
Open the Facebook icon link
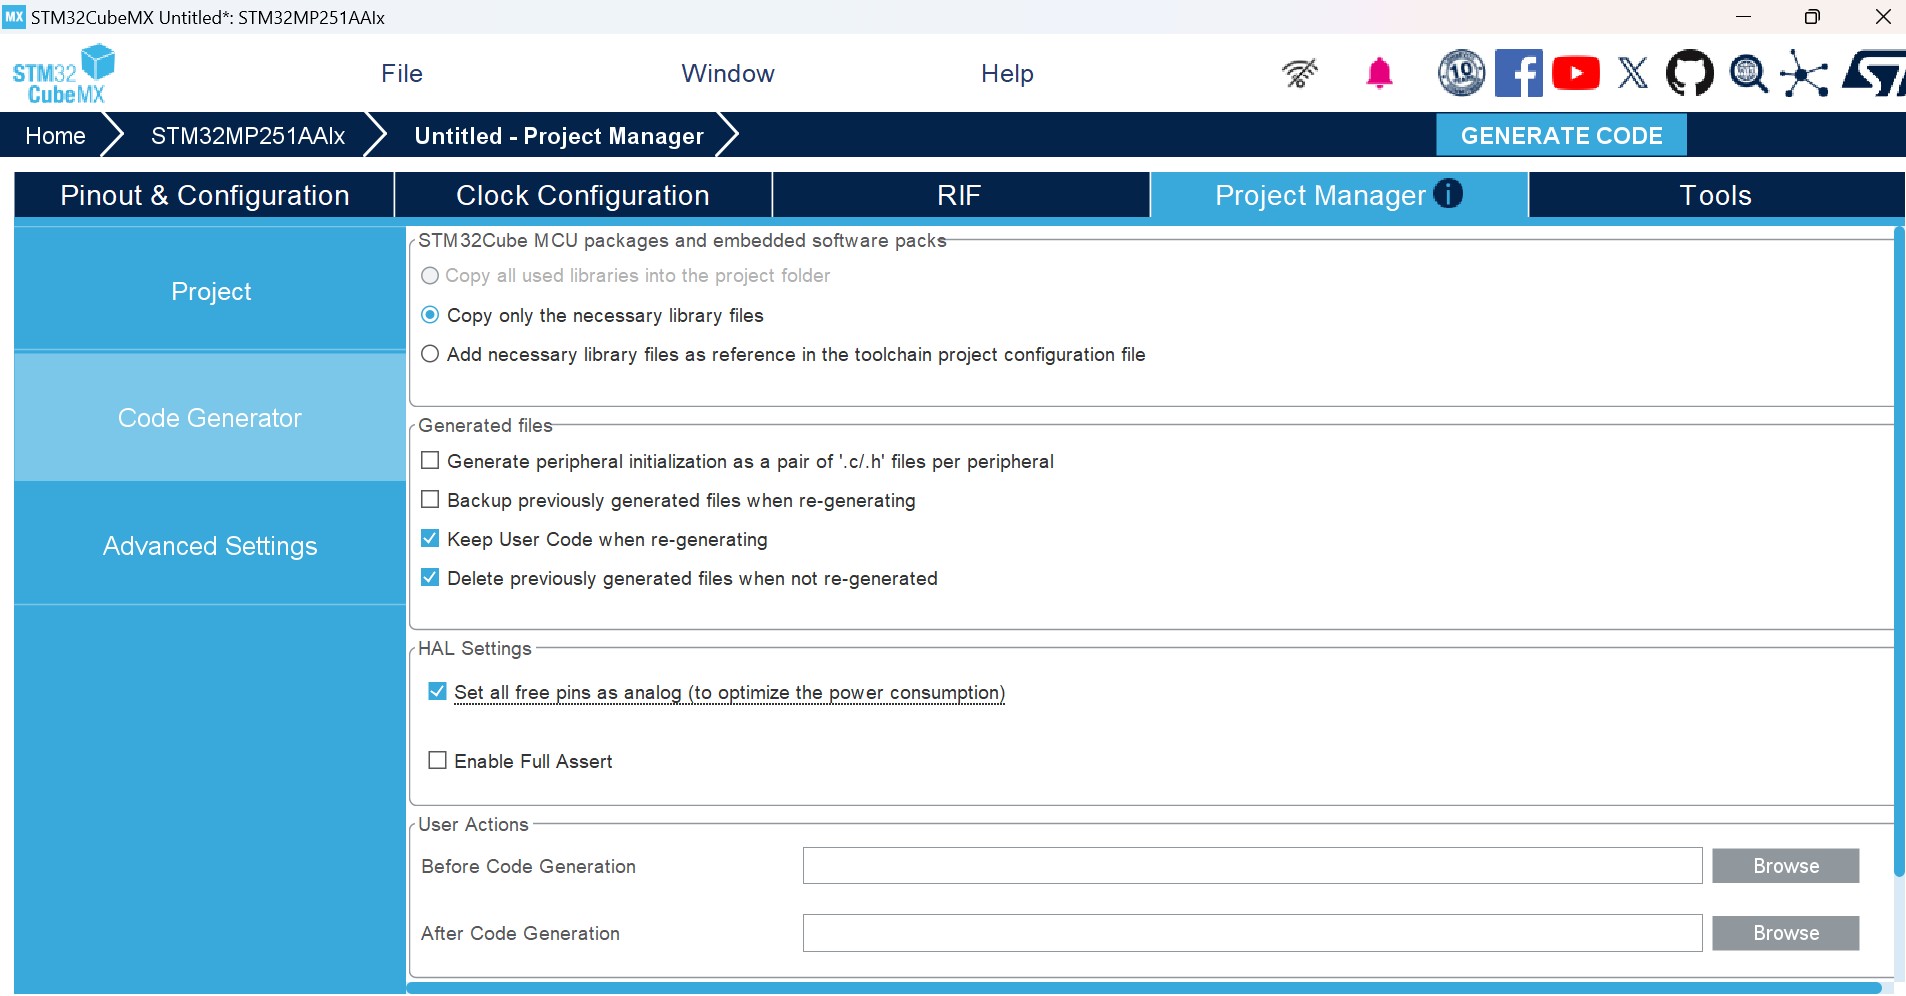1518,73
